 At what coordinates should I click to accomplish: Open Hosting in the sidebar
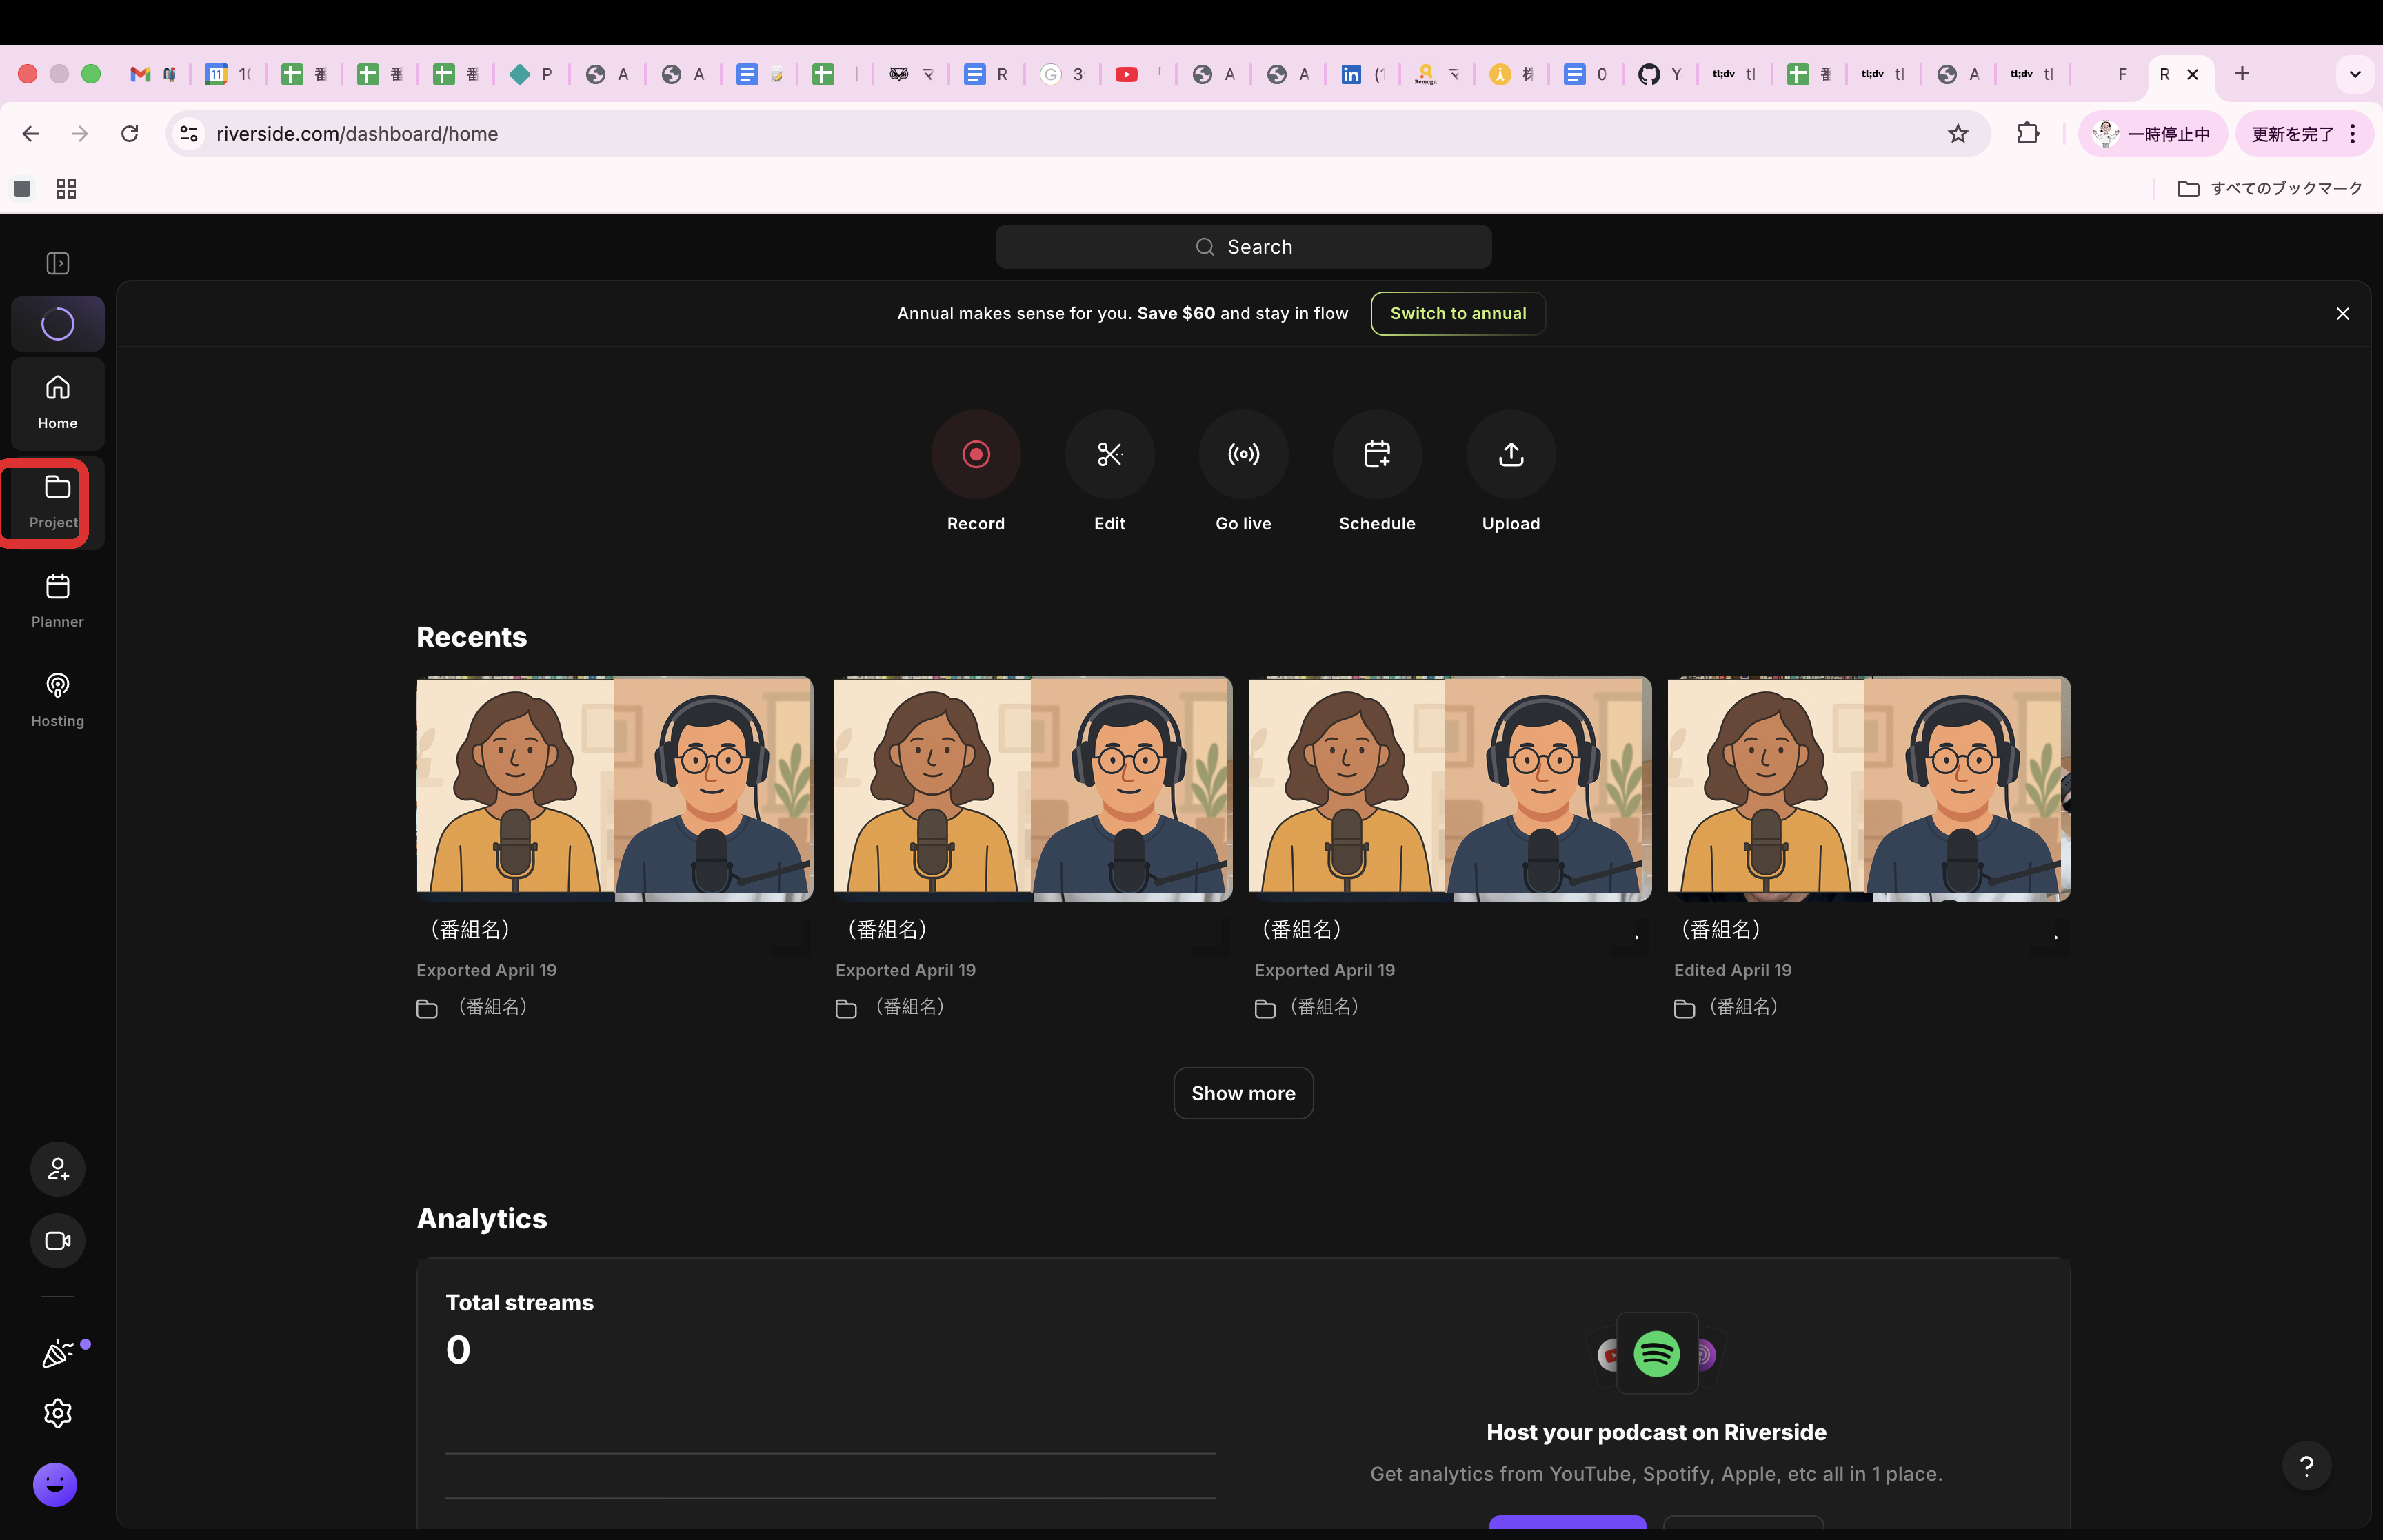click(57, 700)
